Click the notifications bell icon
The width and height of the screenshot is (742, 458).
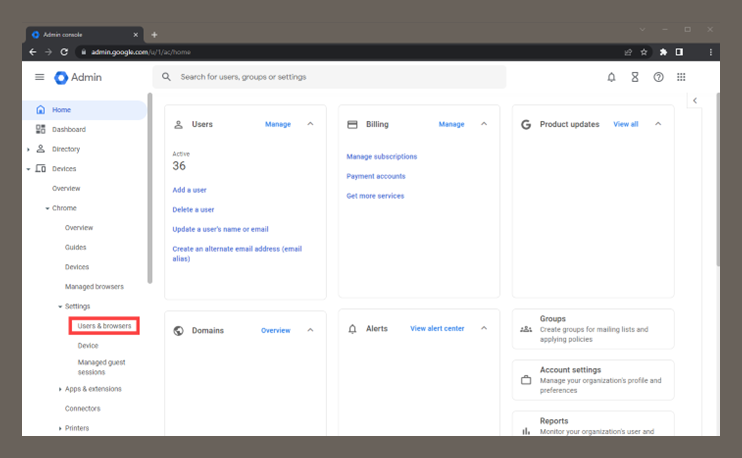611,77
